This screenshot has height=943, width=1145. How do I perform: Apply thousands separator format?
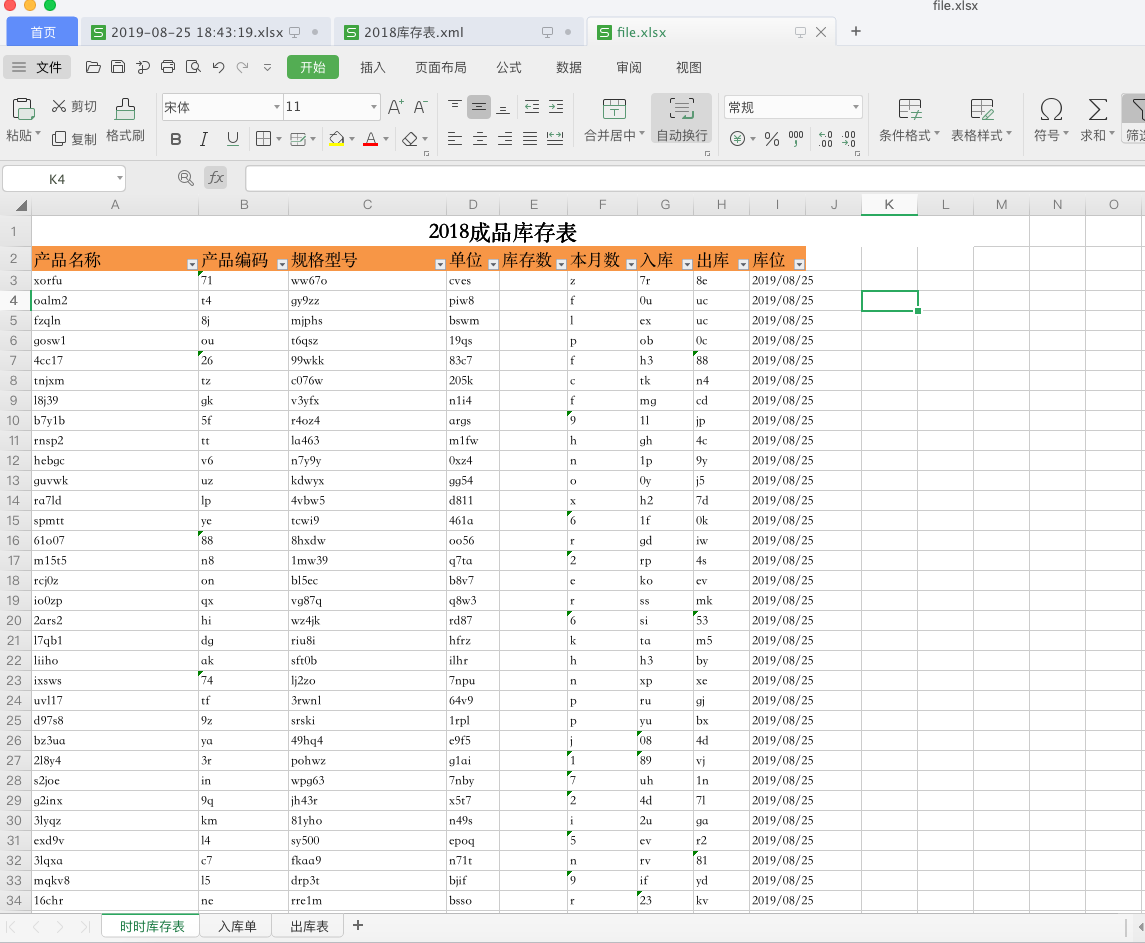(x=796, y=139)
